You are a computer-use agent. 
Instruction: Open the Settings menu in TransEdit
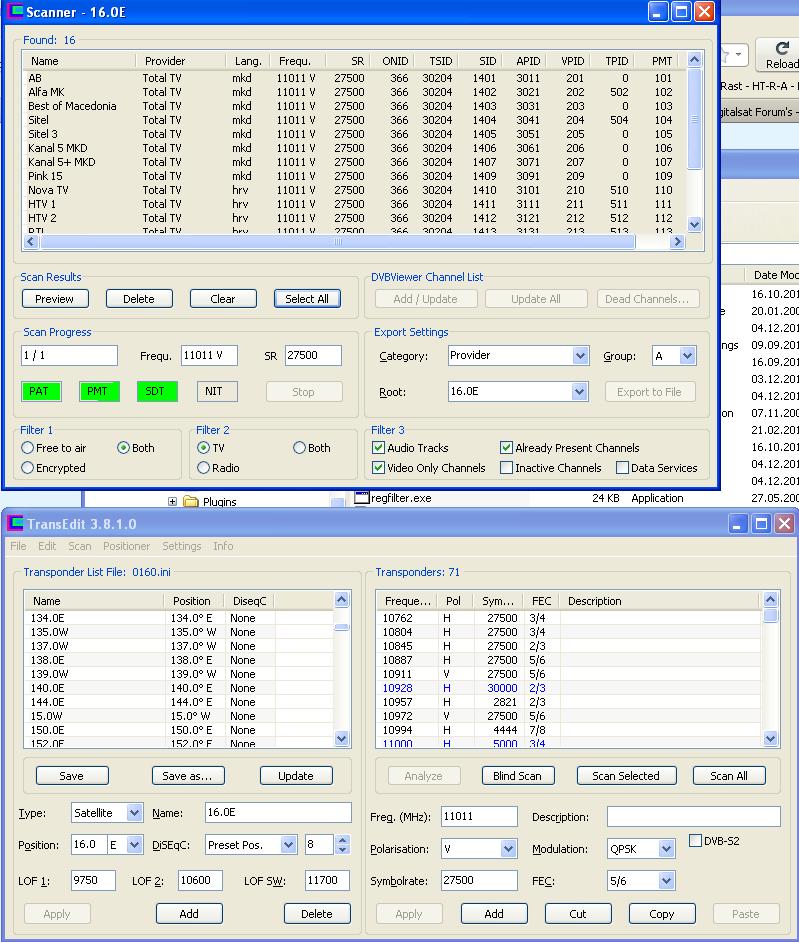click(x=181, y=546)
